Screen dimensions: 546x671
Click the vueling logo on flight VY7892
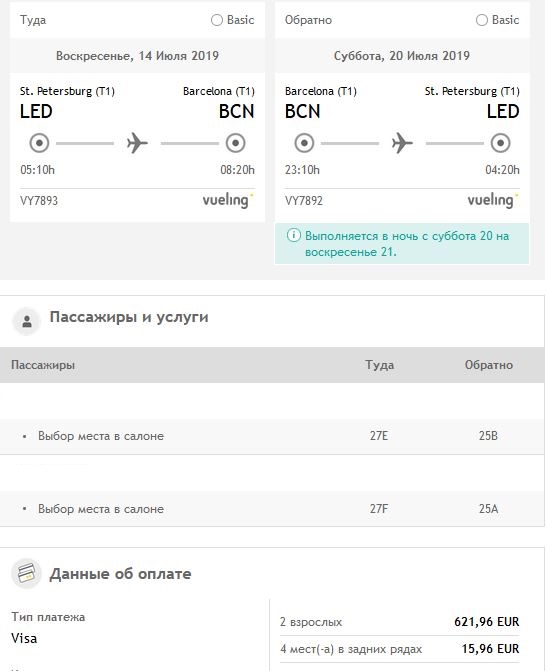pos(493,200)
